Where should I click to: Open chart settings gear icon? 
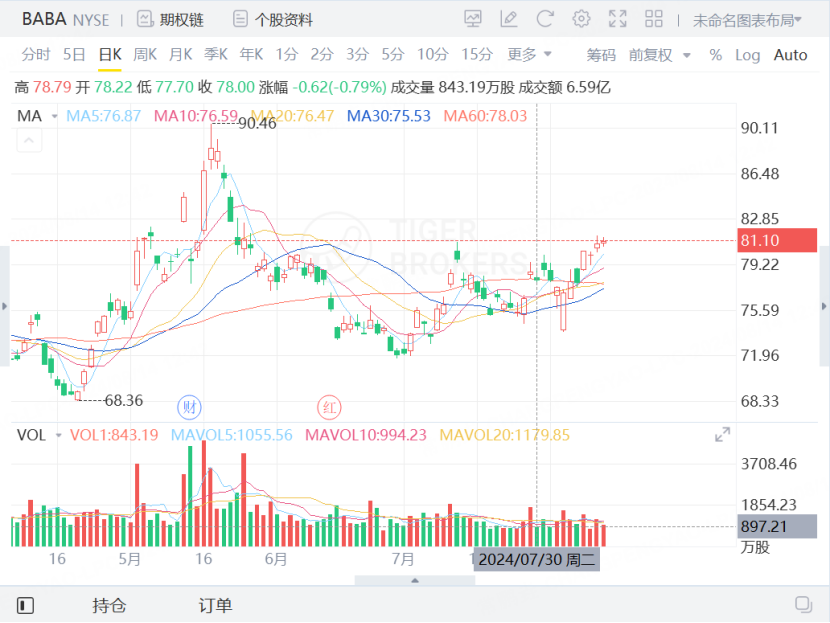coord(581,19)
